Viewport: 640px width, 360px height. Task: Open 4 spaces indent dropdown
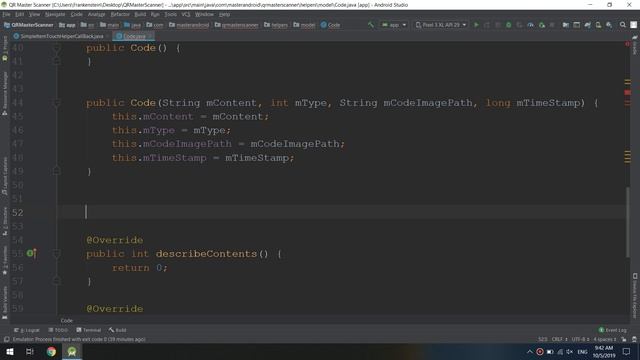604,339
